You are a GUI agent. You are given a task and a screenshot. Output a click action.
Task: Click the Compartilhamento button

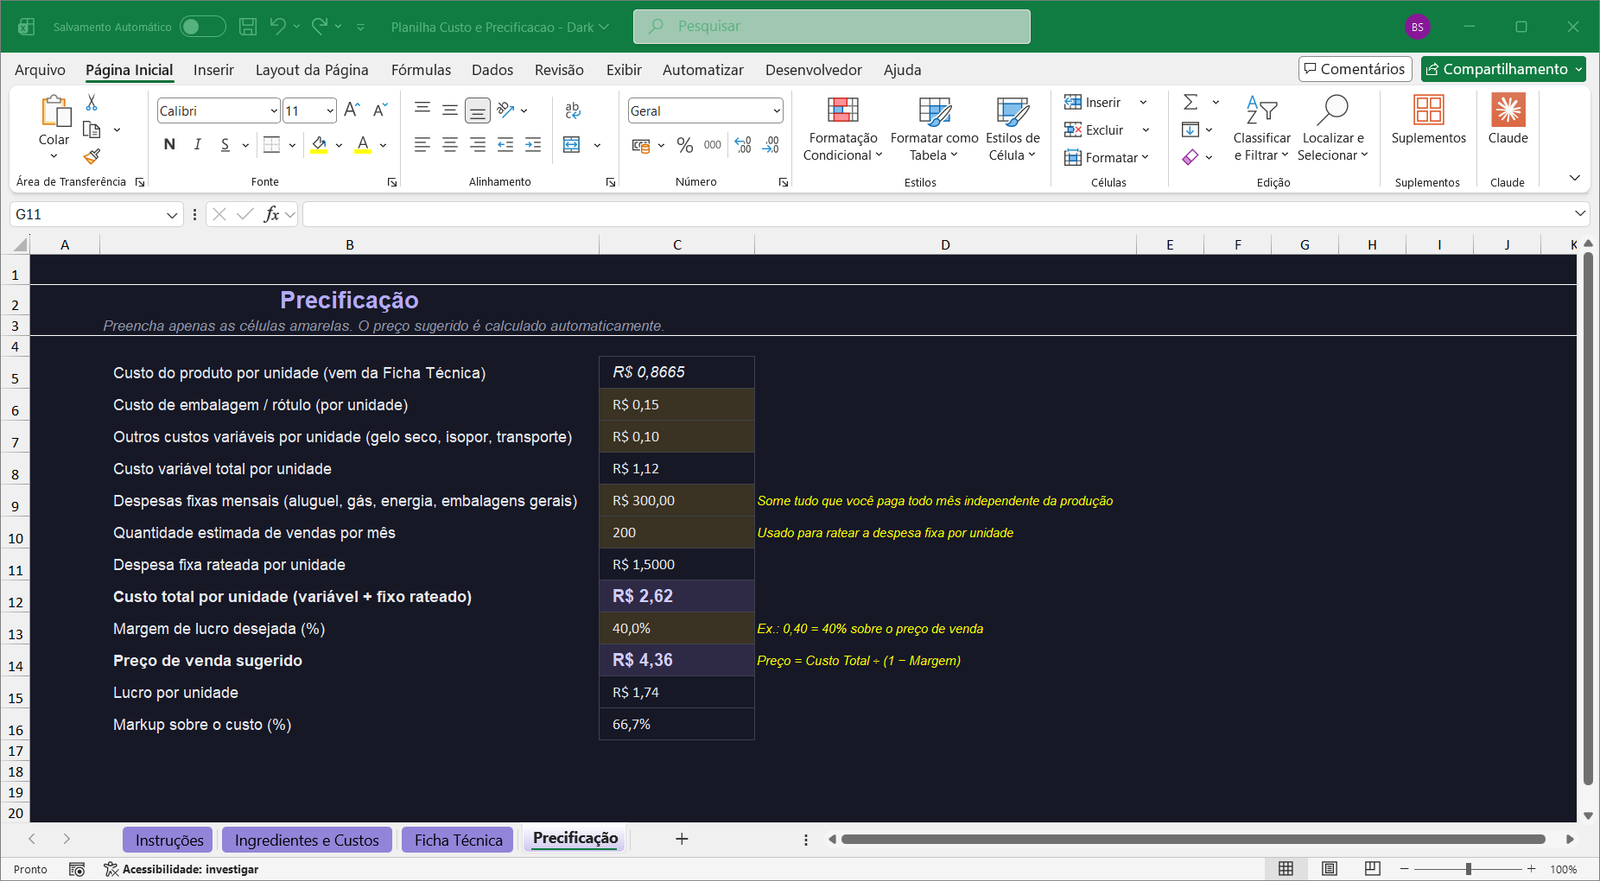pos(1504,69)
